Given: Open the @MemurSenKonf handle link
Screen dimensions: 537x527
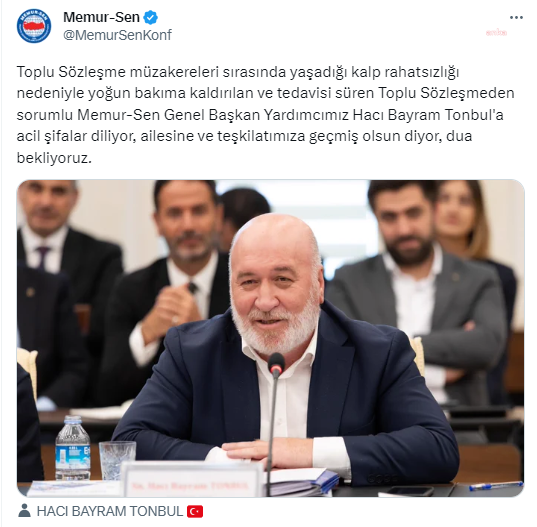Looking at the screenshot, I should pyautogui.click(x=117, y=35).
